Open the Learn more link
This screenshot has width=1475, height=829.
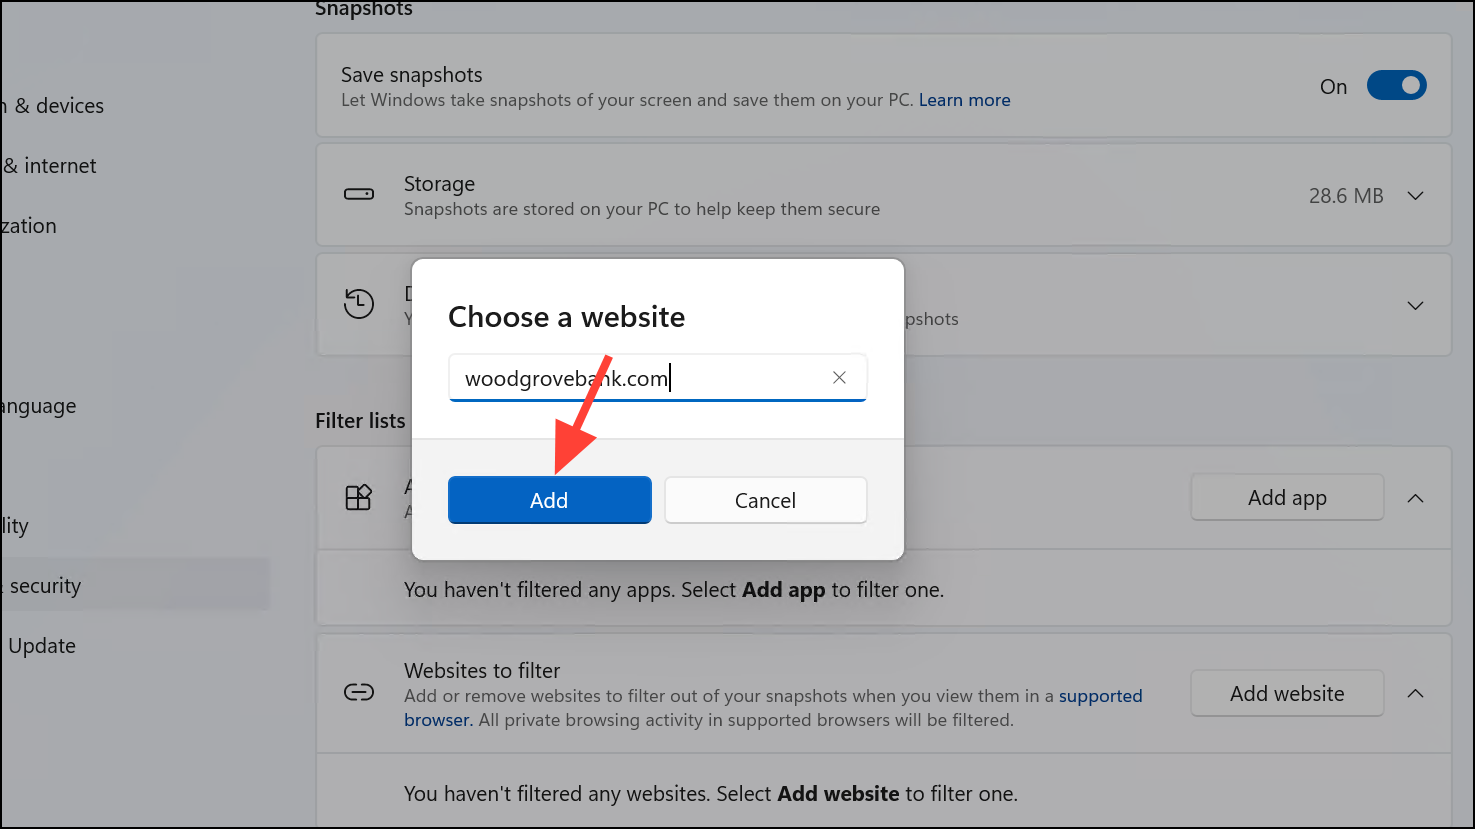pos(963,99)
